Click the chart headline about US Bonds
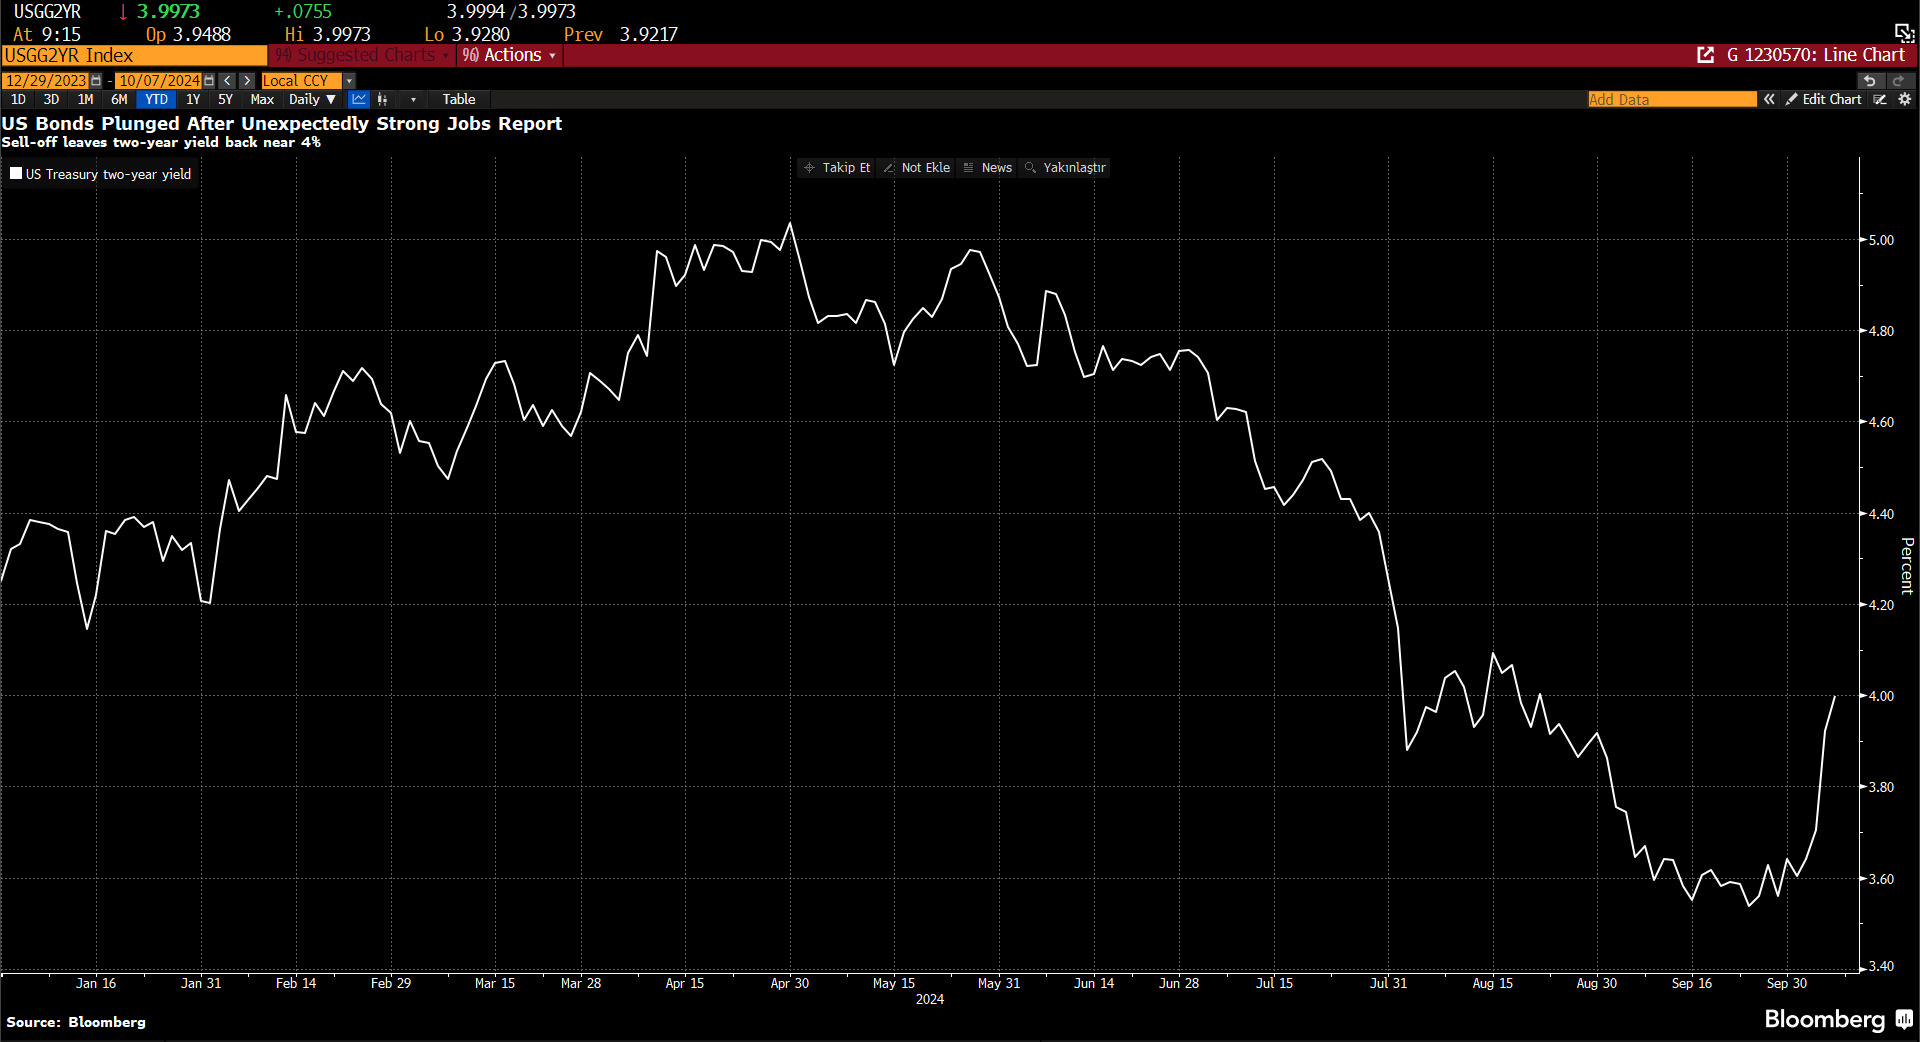Image resolution: width=1920 pixels, height=1042 pixels. pyautogui.click(x=282, y=123)
